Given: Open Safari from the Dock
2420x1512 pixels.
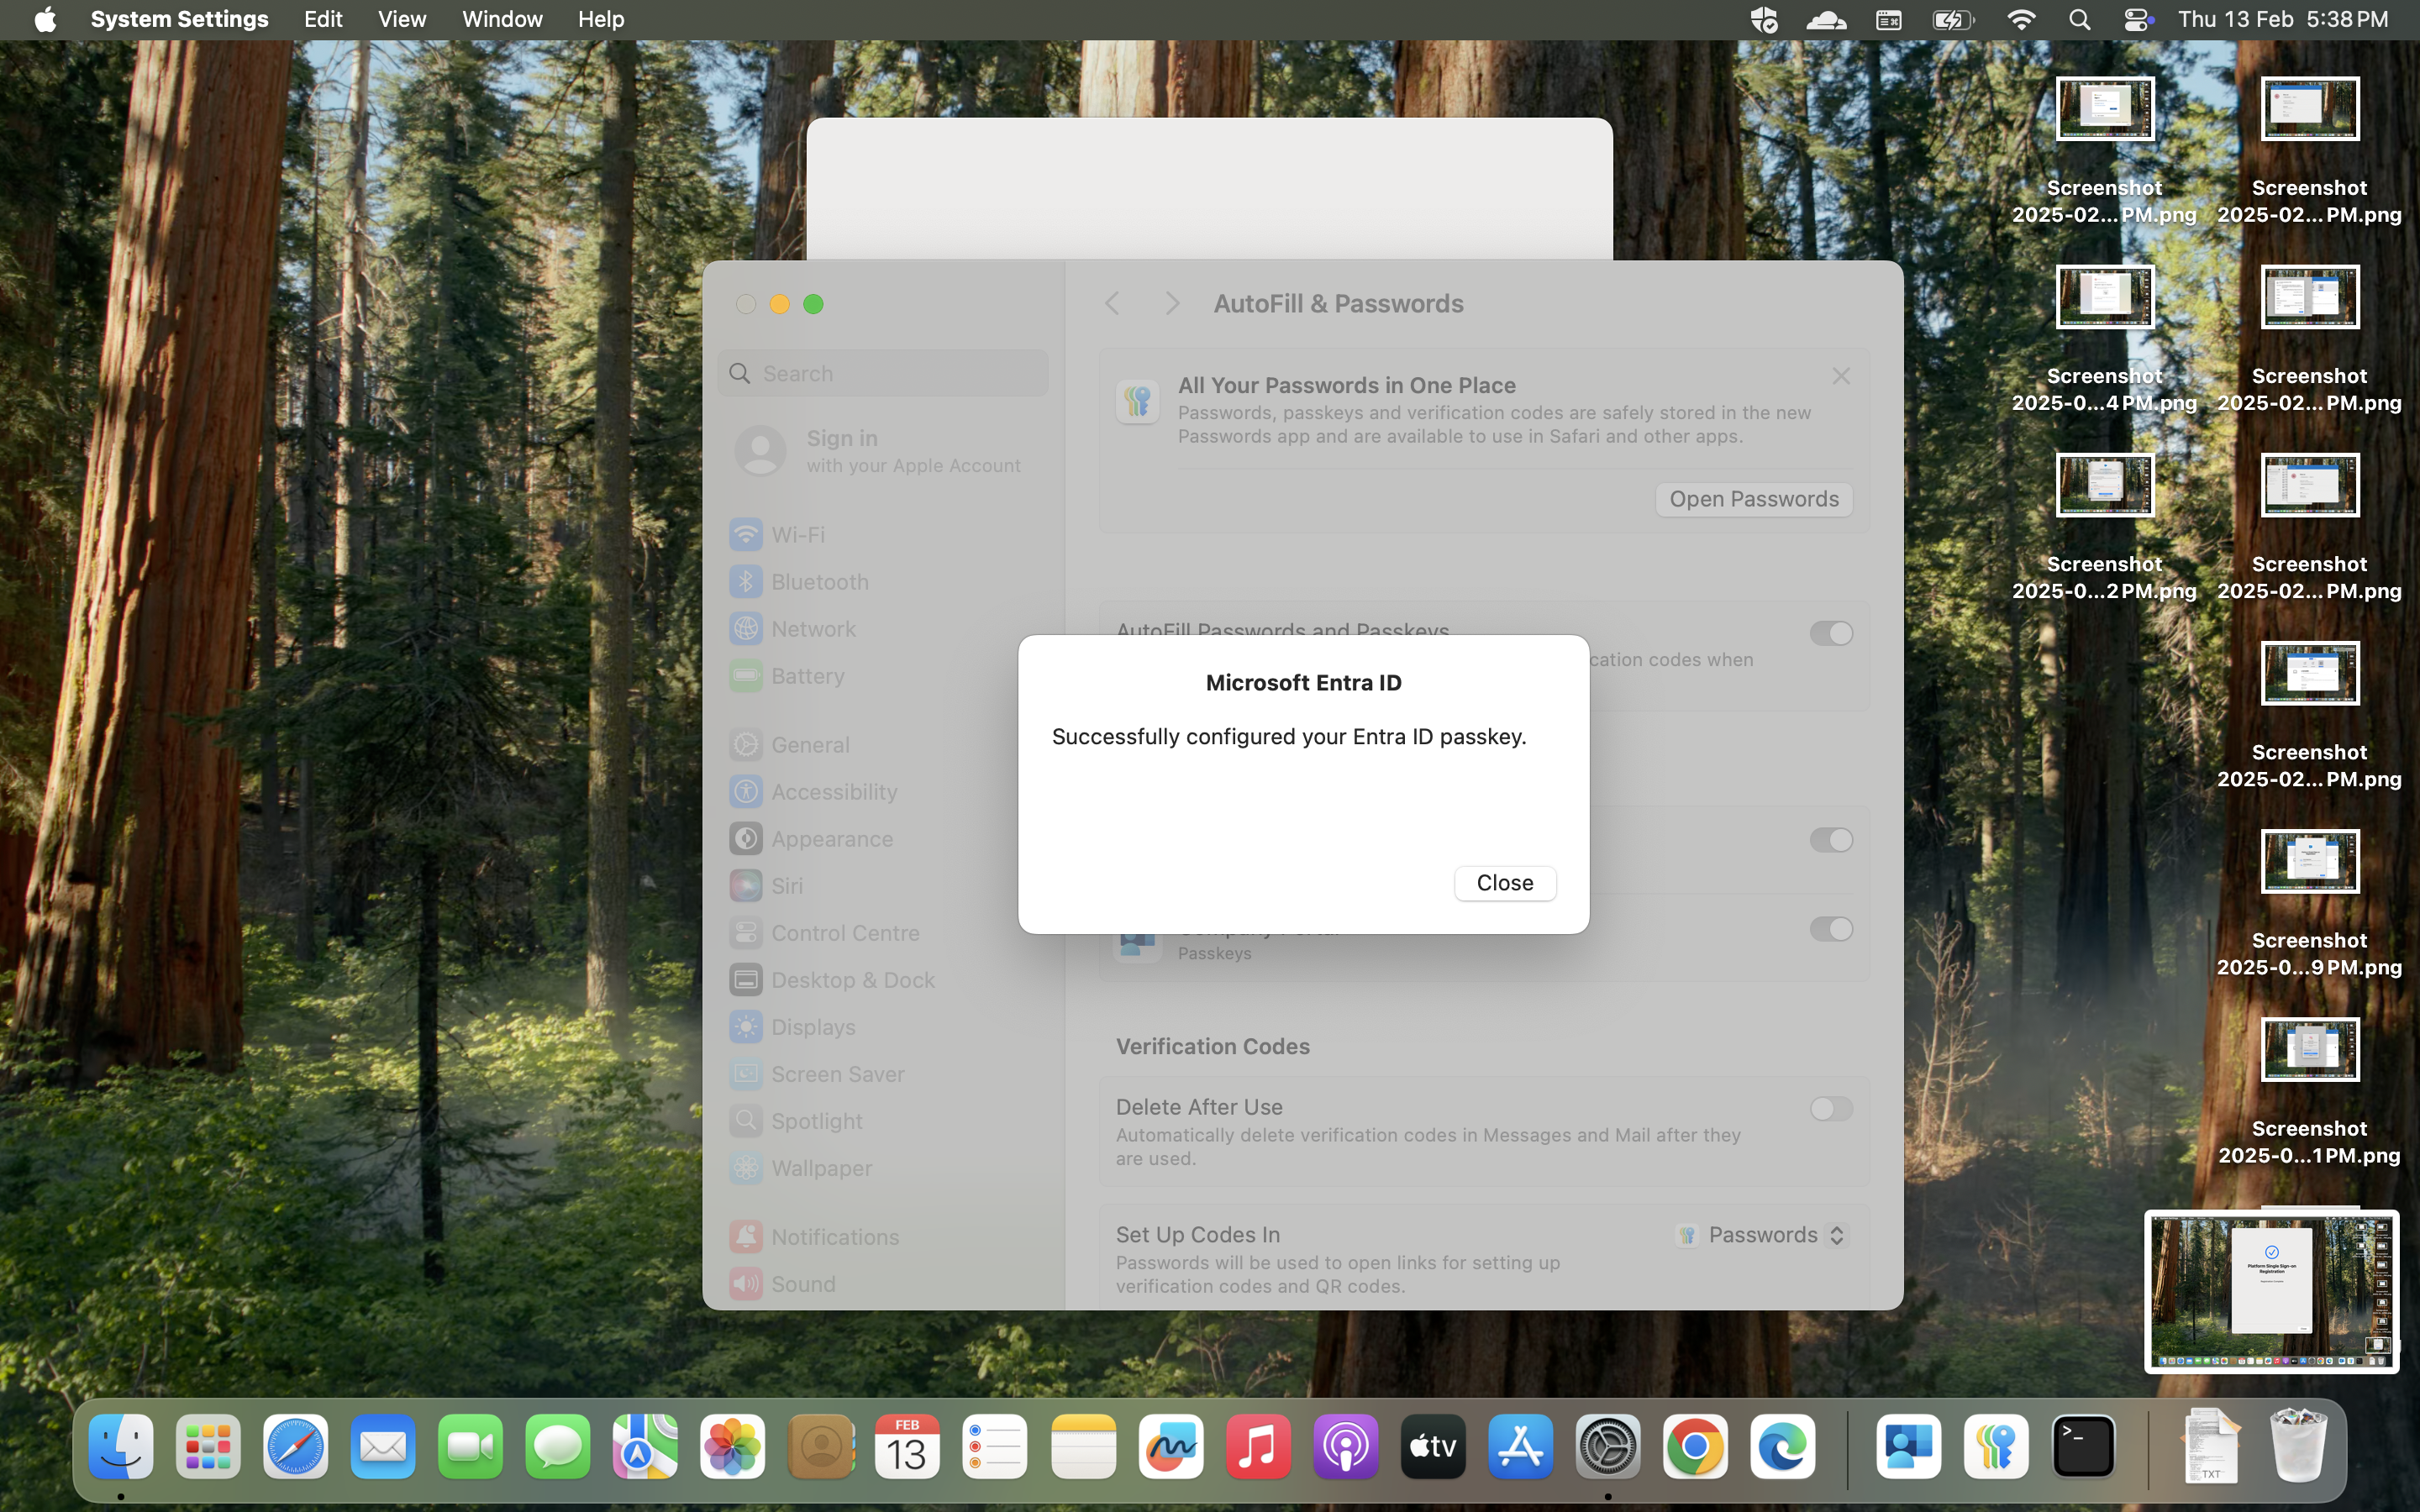Looking at the screenshot, I should [296, 1446].
